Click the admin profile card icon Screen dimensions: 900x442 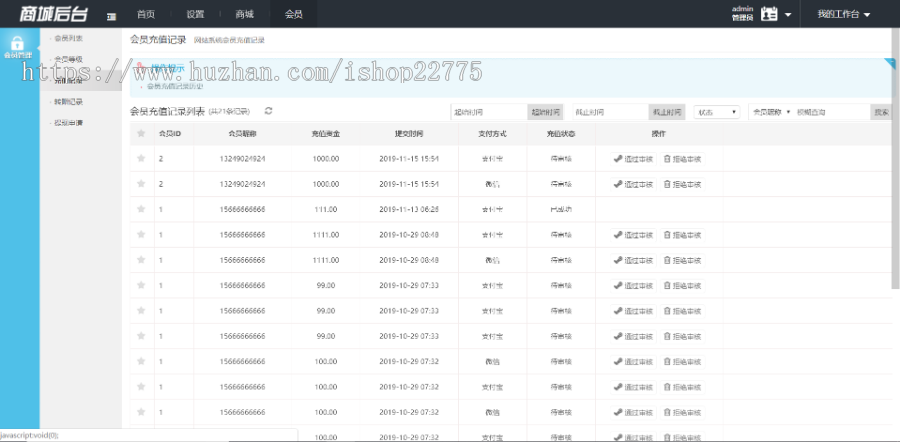pyautogui.click(x=769, y=15)
